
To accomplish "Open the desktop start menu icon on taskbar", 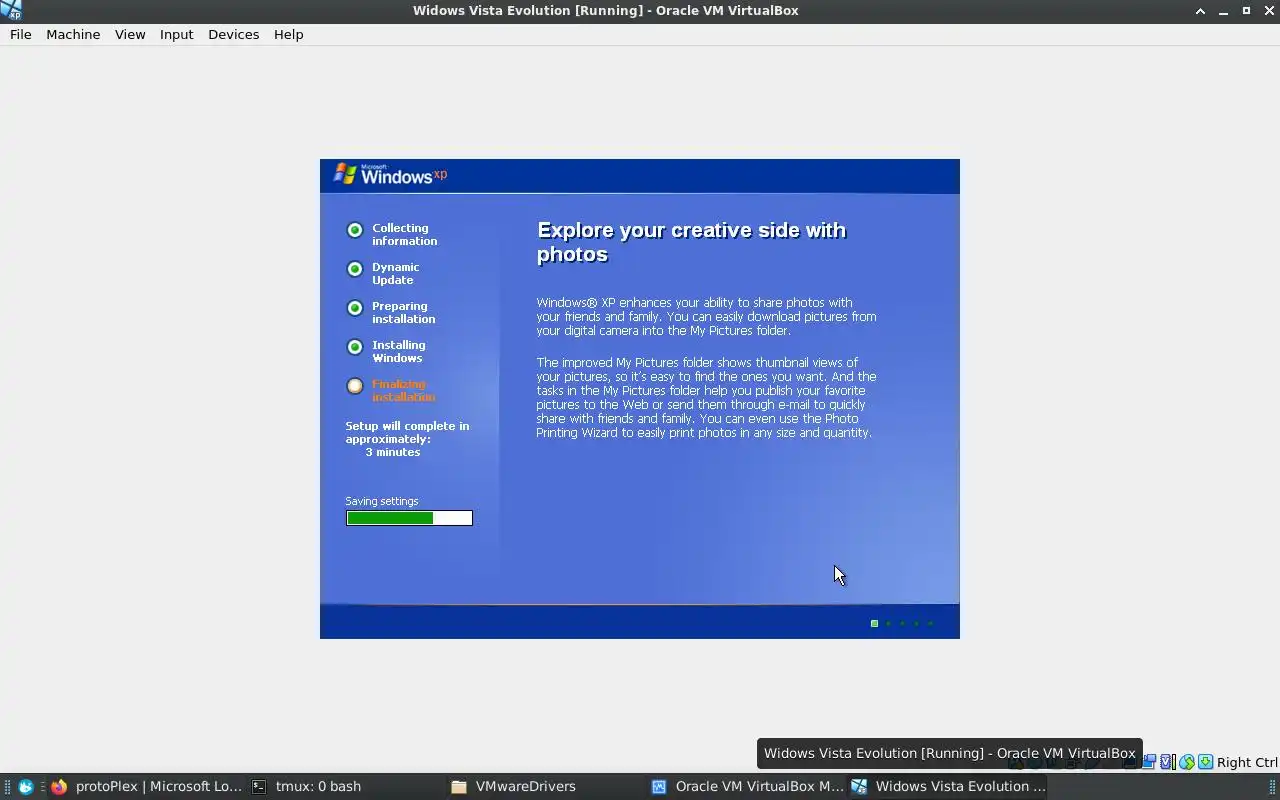I will [26, 787].
